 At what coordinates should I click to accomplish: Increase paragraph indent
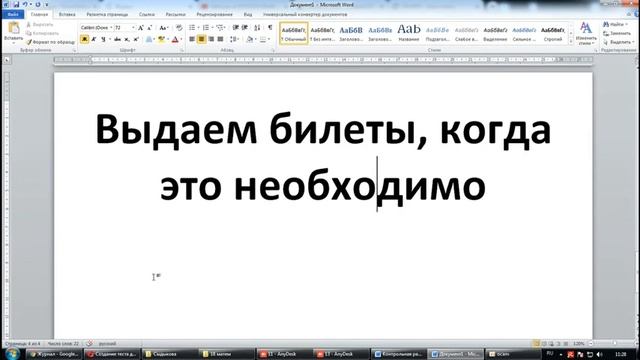[245, 28]
